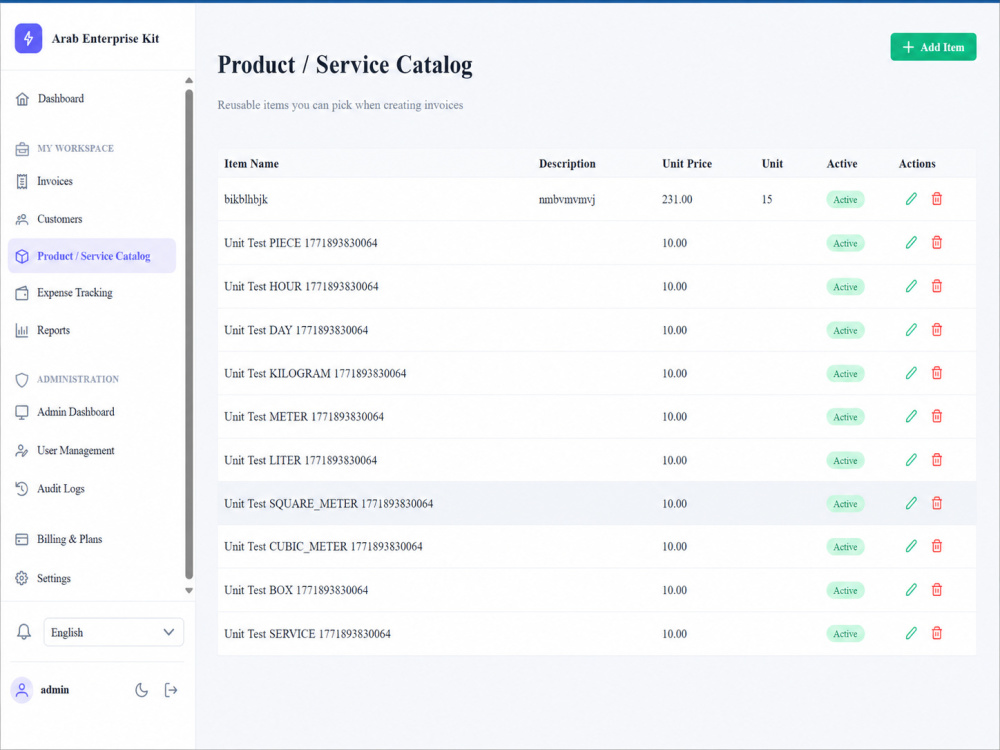This screenshot has width=1000, height=750.
Task: Edit Unit Test BOX item pencil icon
Action: coord(911,590)
